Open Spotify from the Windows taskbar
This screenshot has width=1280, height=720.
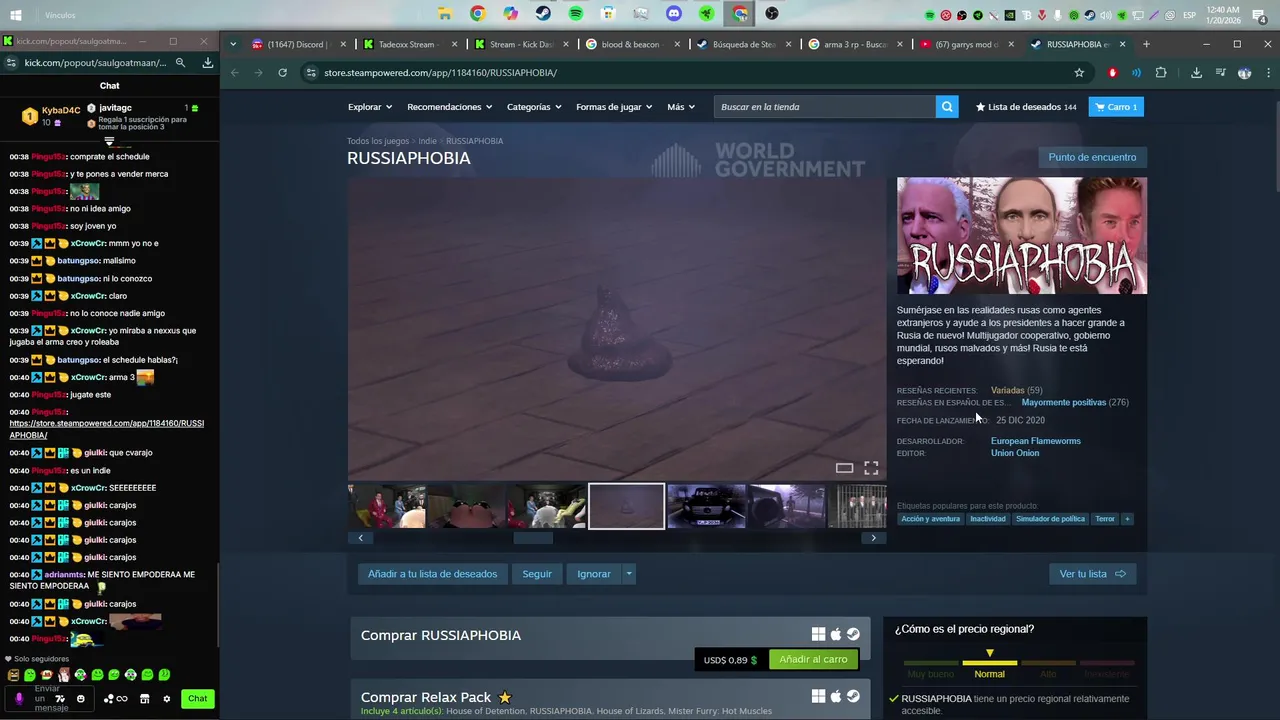[x=576, y=14]
